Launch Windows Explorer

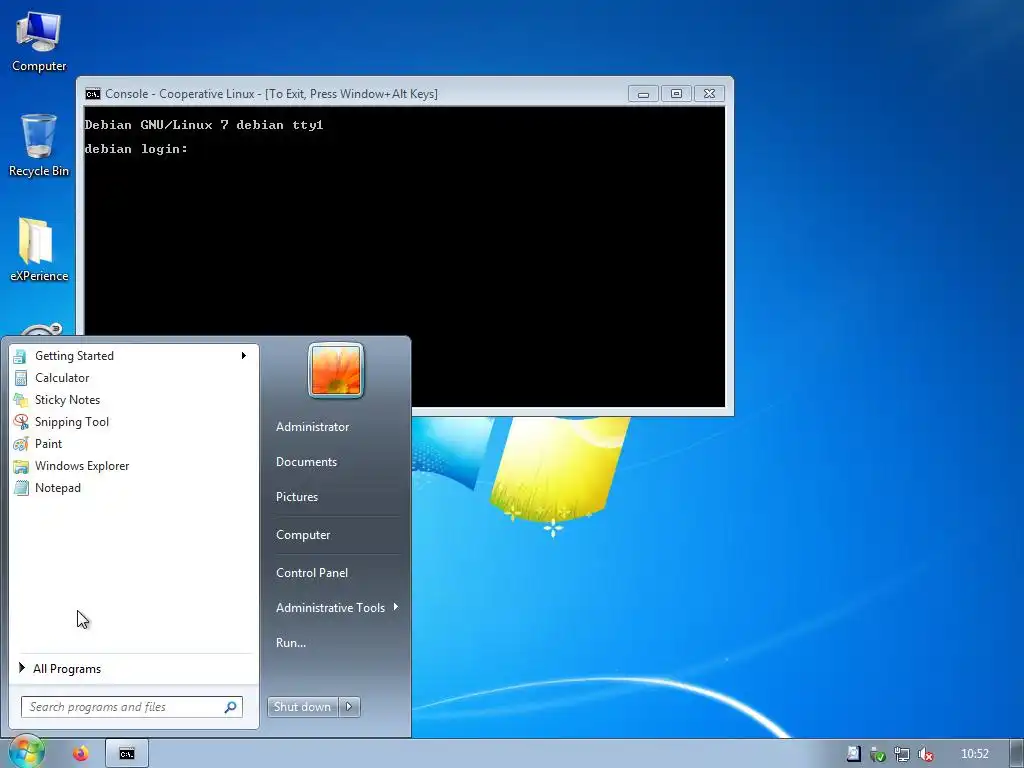coord(134,466)
